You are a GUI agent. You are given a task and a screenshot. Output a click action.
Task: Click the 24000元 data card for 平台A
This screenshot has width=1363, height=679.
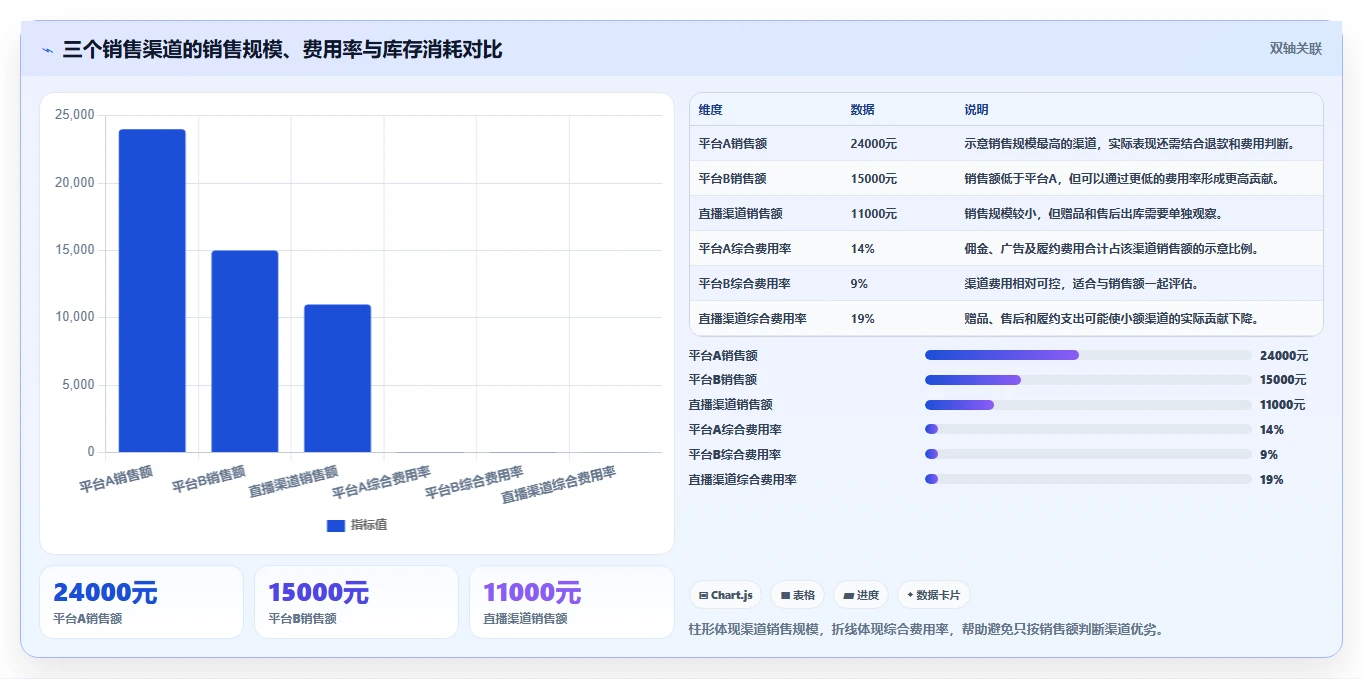click(141, 602)
